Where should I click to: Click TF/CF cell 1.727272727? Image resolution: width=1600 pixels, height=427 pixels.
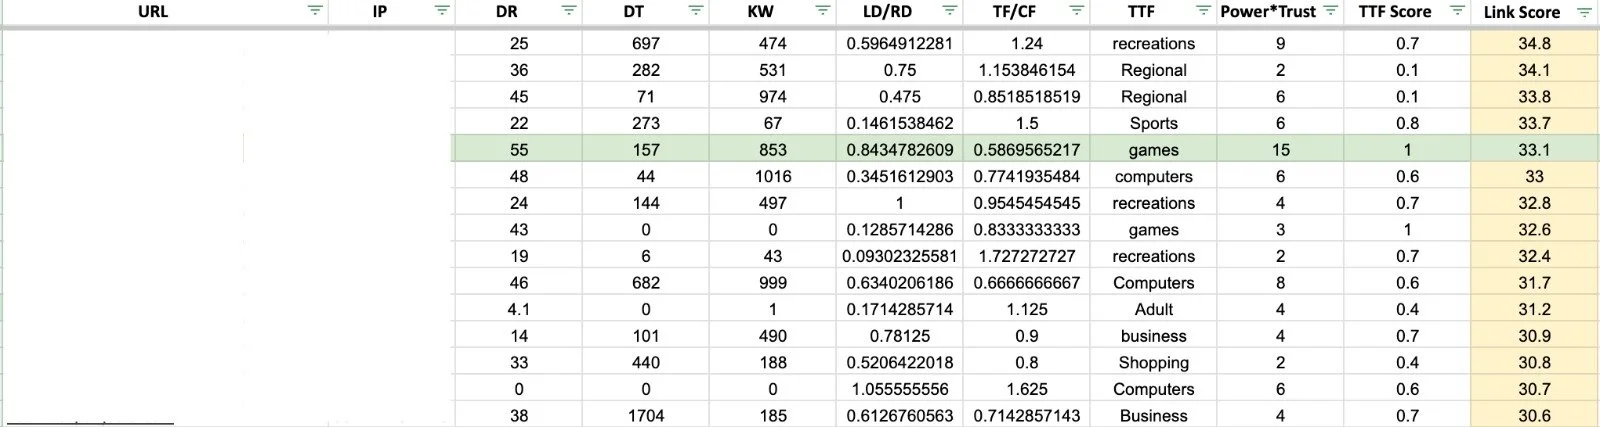click(x=1026, y=256)
